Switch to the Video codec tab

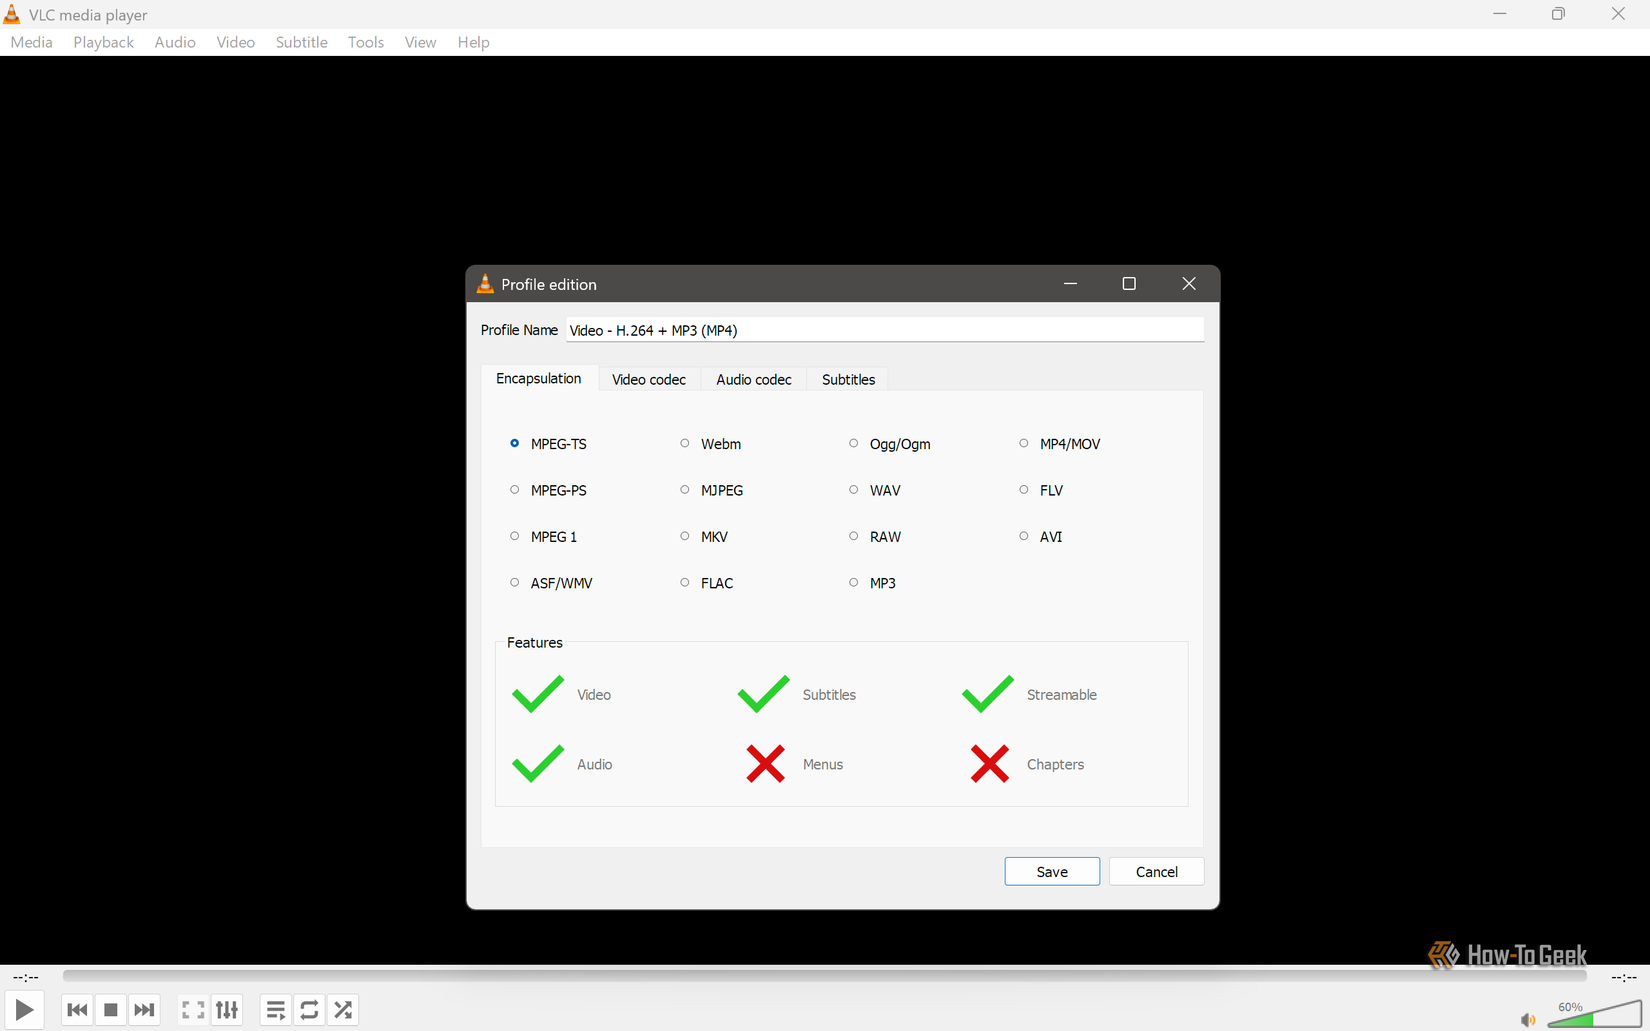pyautogui.click(x=649, y=380)
